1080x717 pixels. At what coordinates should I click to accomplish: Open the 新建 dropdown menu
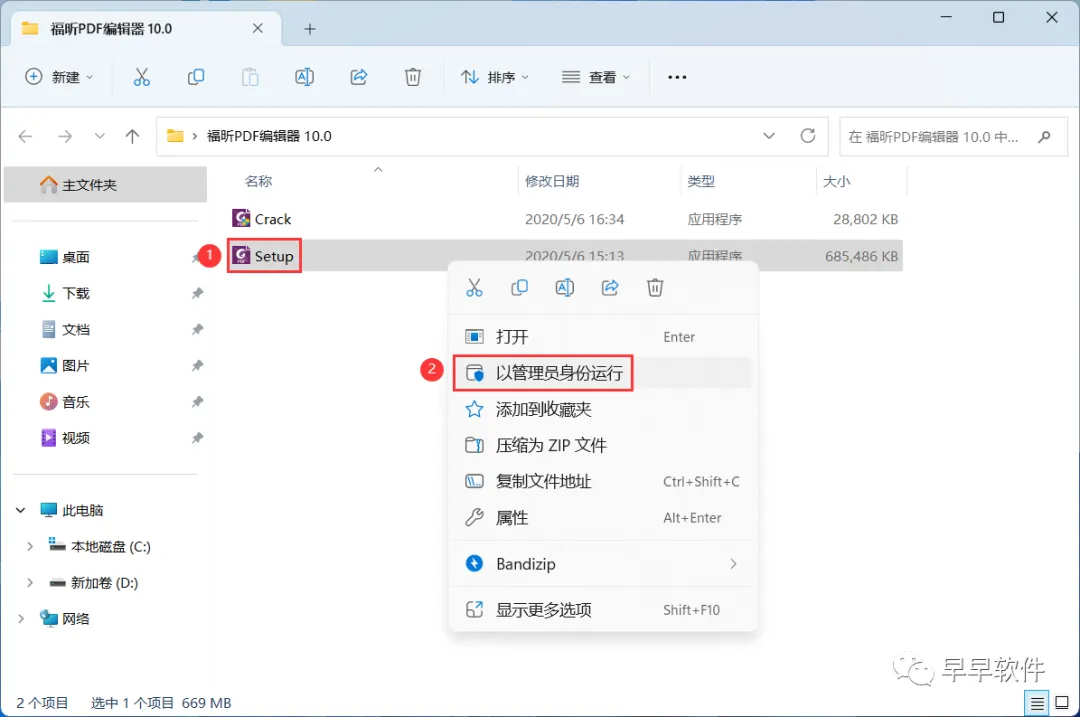click(59, 77)
